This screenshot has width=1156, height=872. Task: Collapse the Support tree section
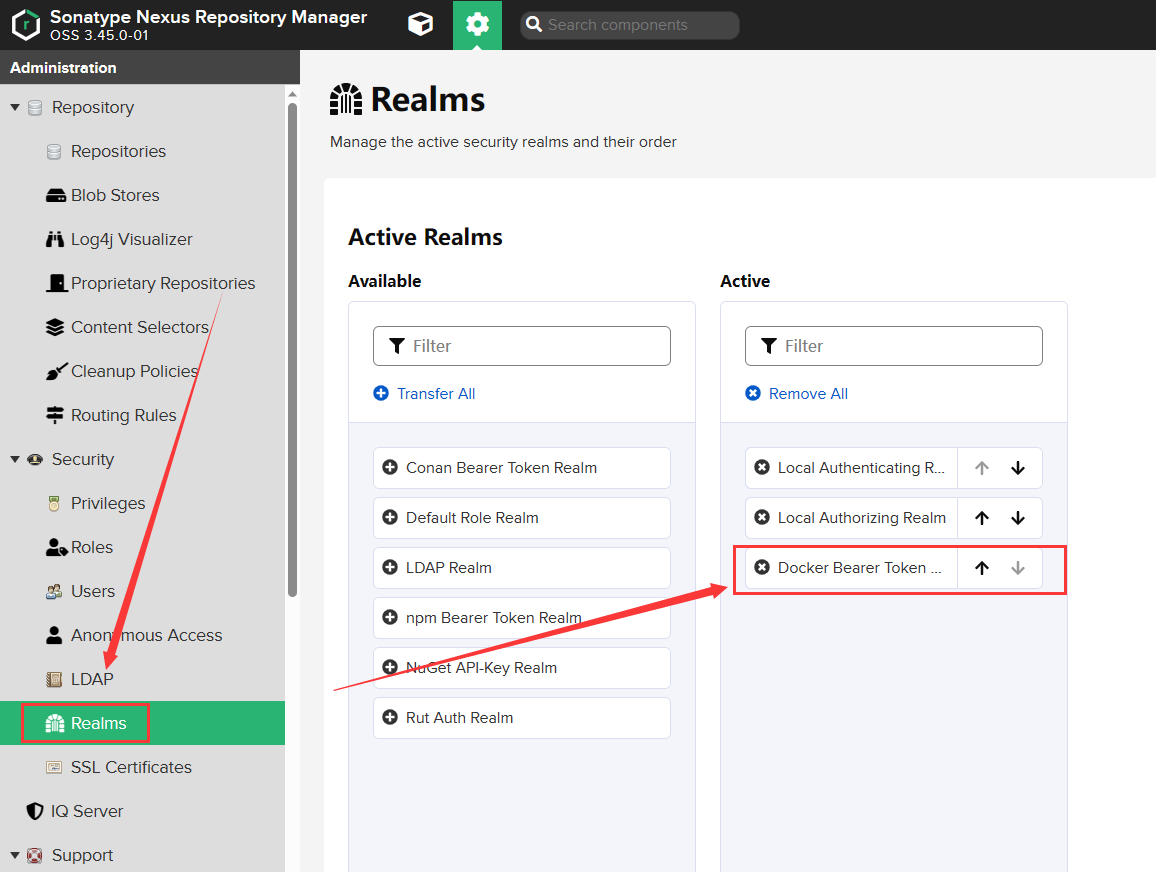coord(15,855)
